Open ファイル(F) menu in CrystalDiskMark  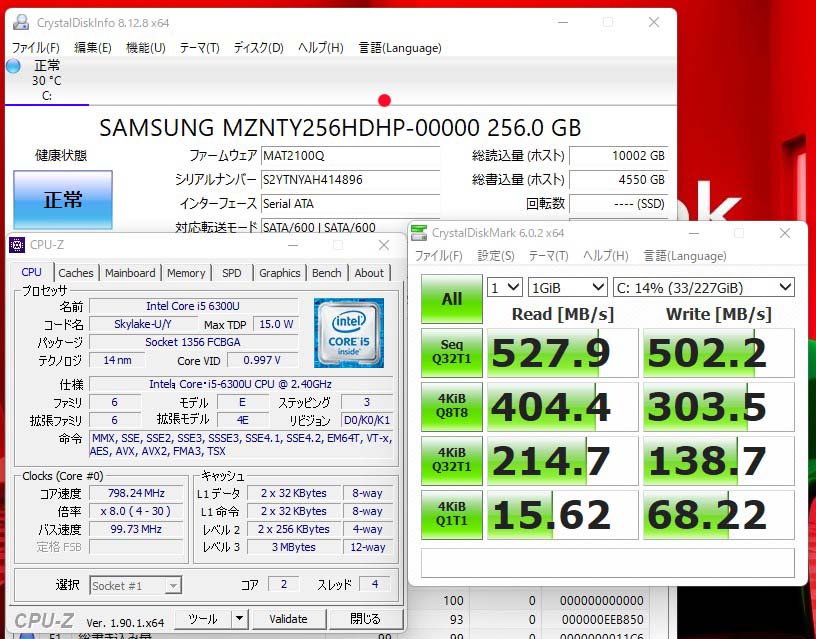(x=439, y=256)
